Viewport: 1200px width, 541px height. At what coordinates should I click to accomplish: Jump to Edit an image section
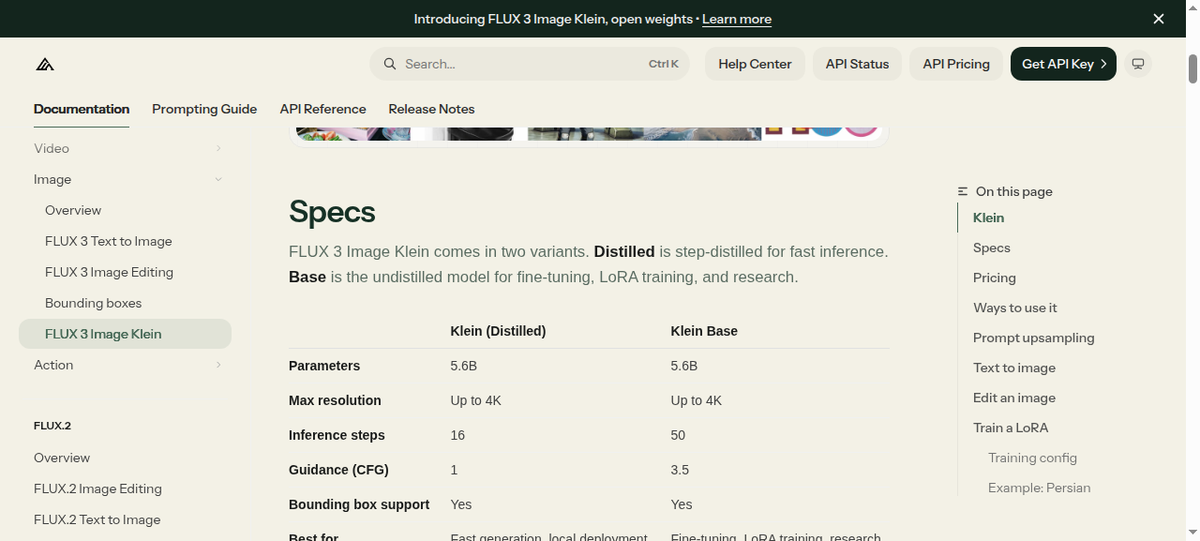[x=1014, y=398]
